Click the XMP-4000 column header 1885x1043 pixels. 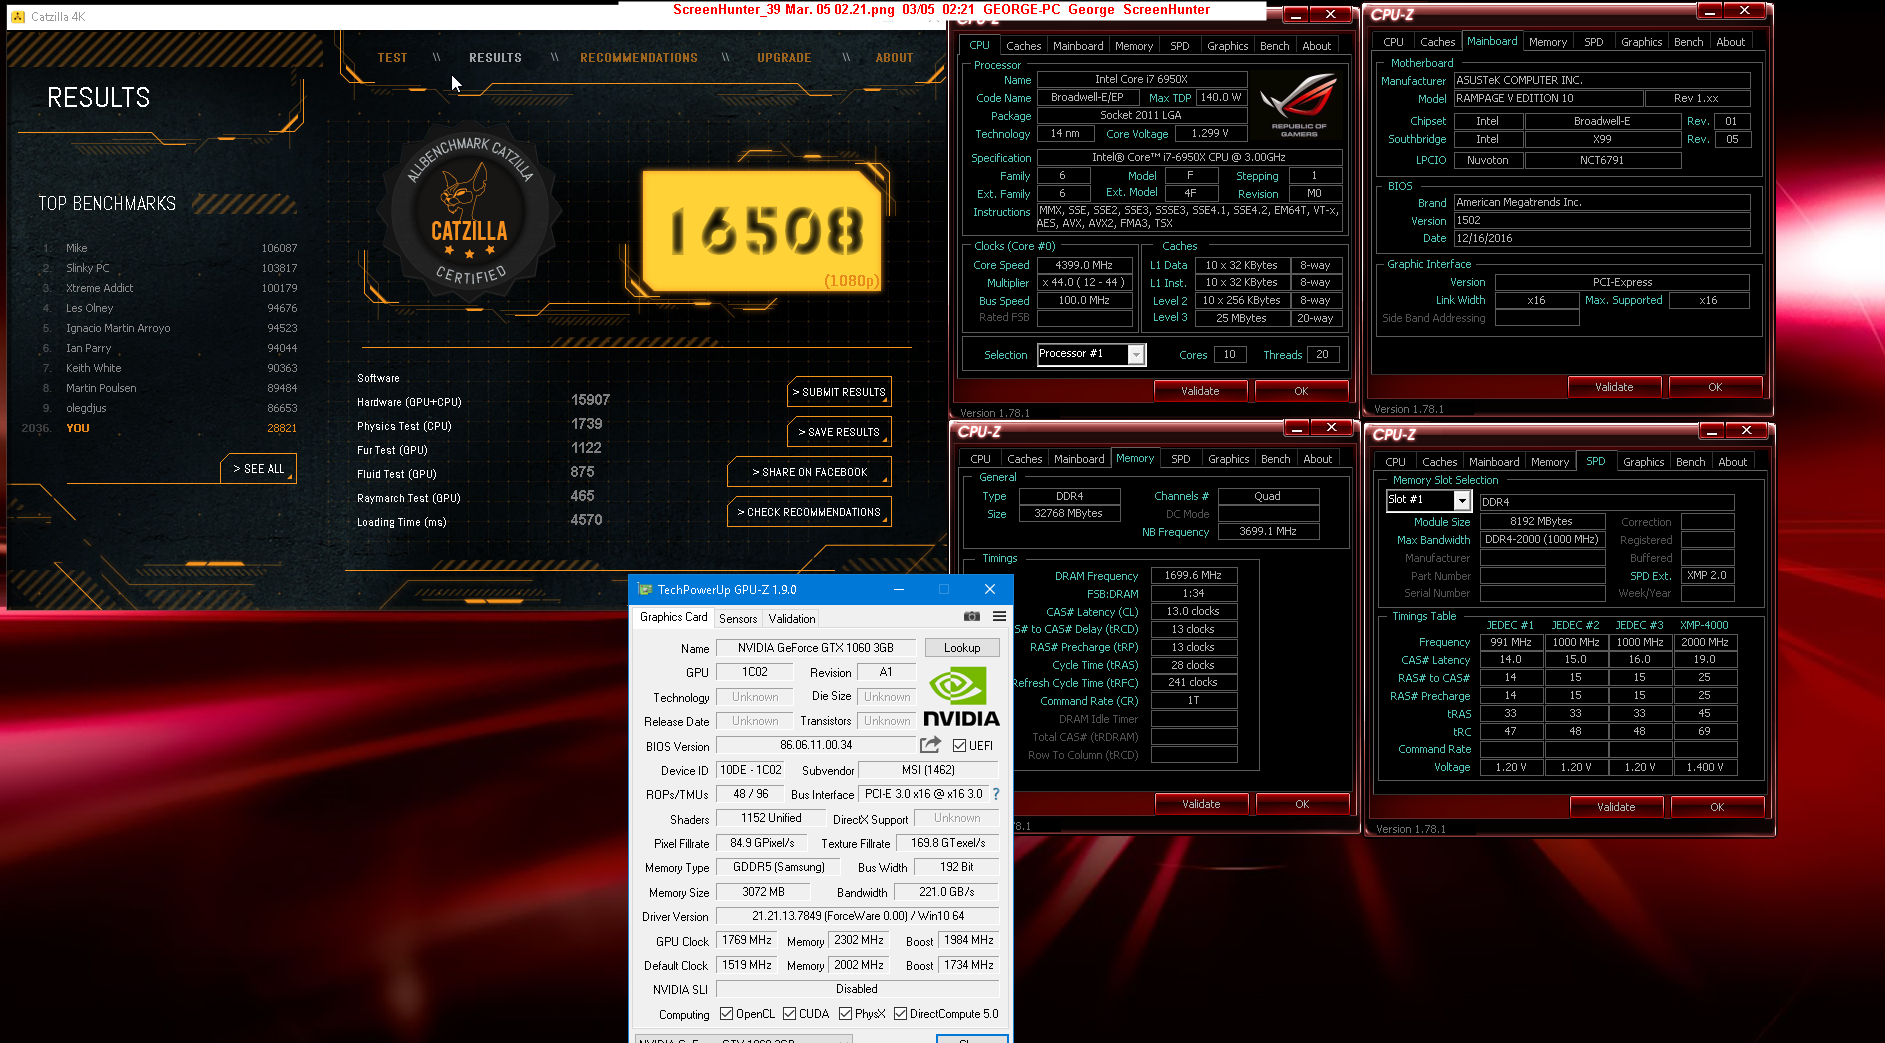1704,625
